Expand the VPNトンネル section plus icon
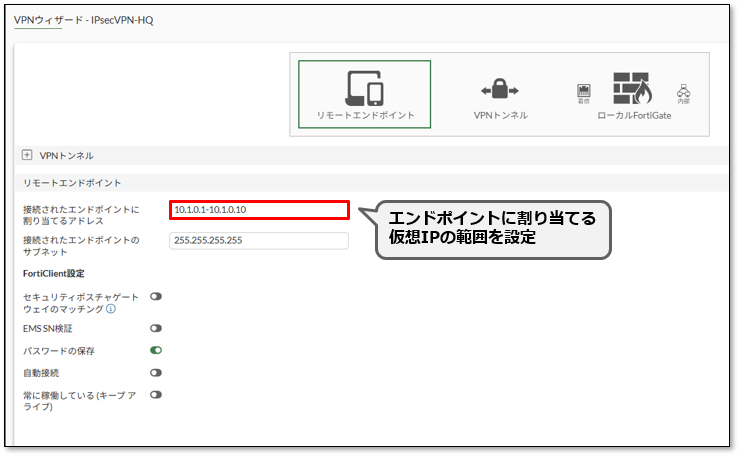The width and height of the screenshot is (740, 456). coord(27,155)
